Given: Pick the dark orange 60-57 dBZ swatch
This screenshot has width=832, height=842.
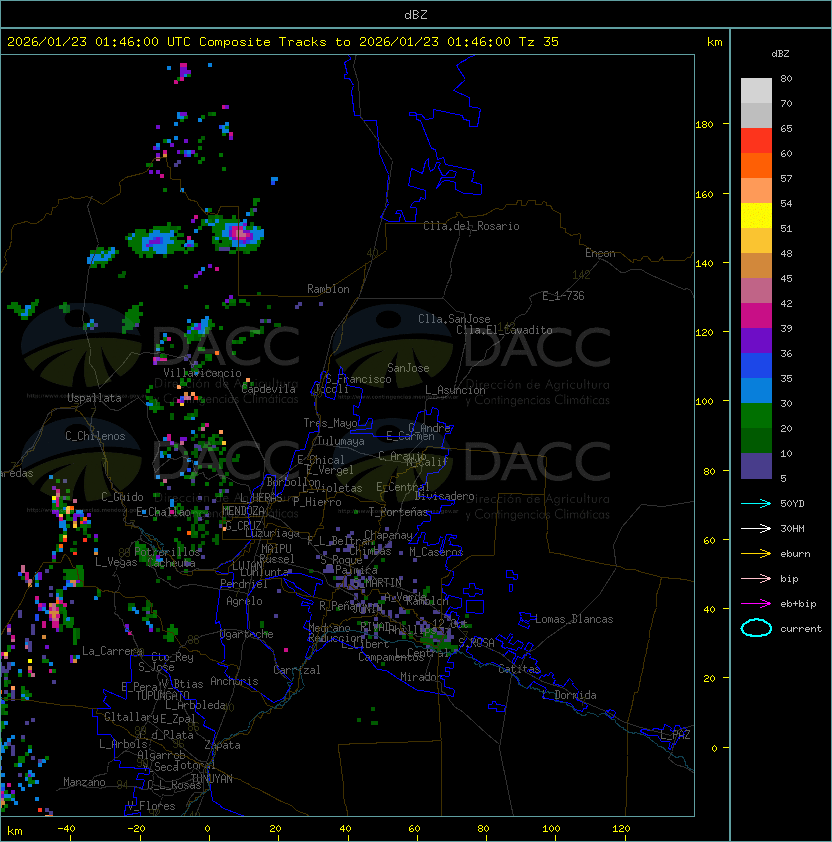Looking at the screenshot, I should (x=756, y=165).
